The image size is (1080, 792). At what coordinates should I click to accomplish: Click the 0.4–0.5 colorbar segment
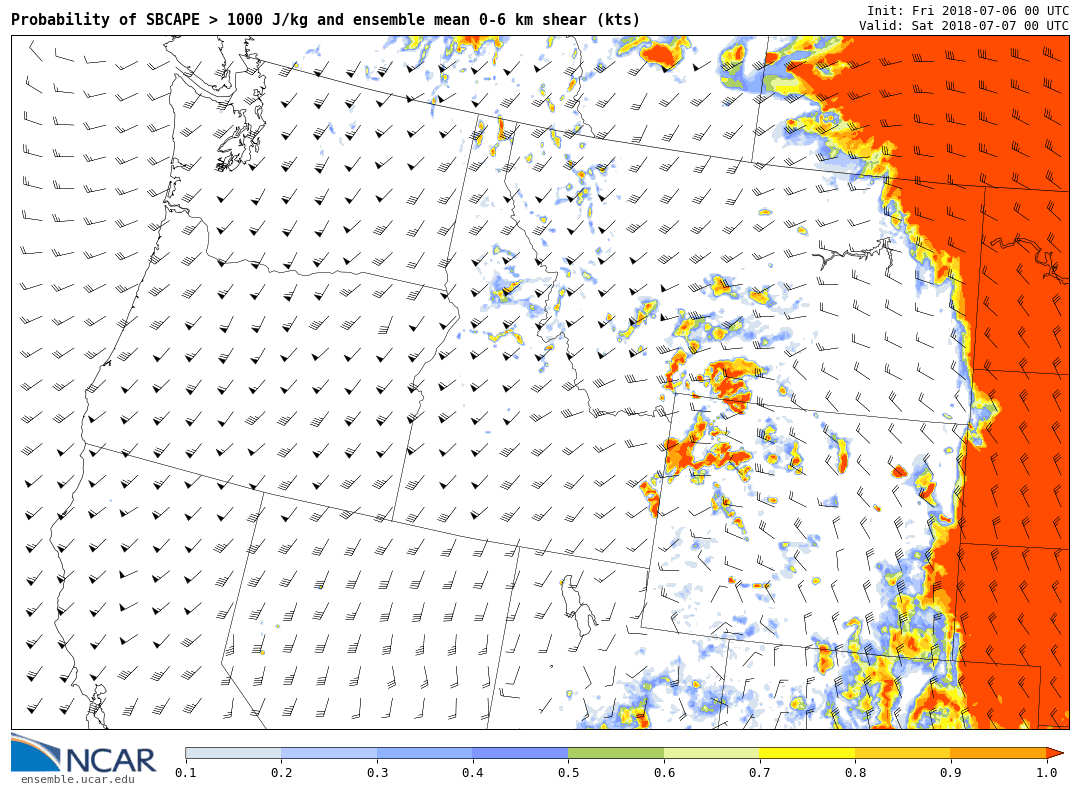521,753
